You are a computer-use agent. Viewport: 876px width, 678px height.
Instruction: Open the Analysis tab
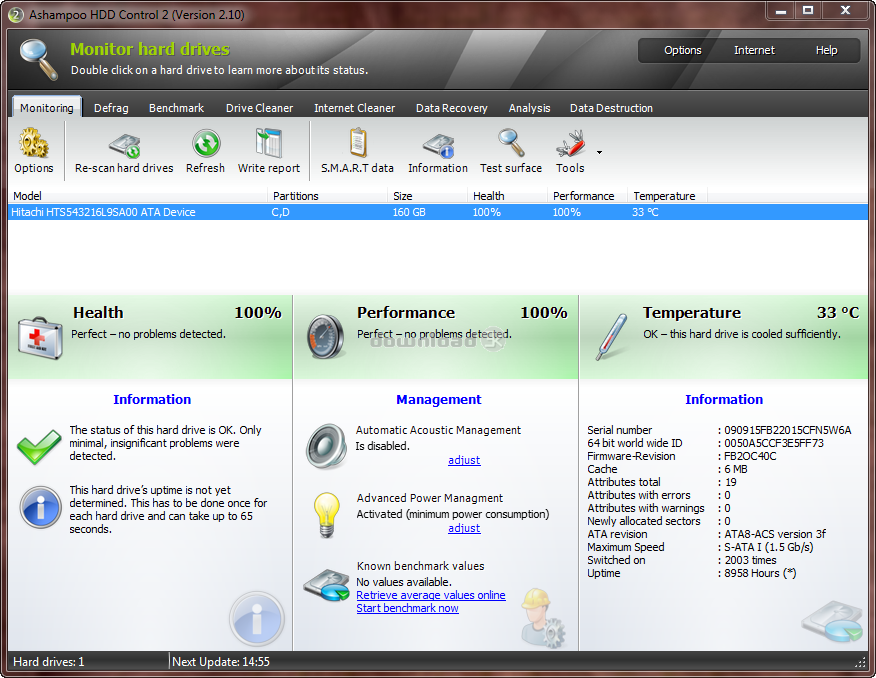[530, 108]
